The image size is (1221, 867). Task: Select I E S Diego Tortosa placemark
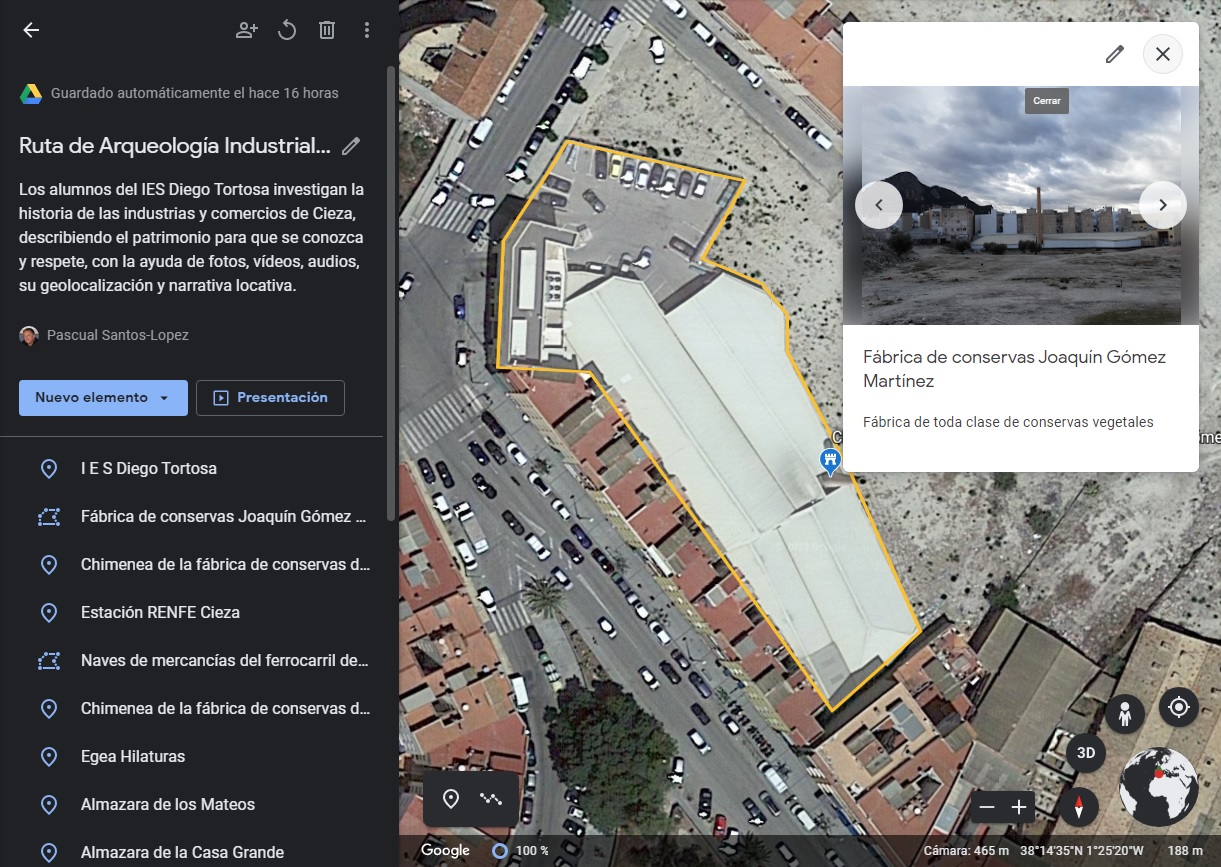148,468
